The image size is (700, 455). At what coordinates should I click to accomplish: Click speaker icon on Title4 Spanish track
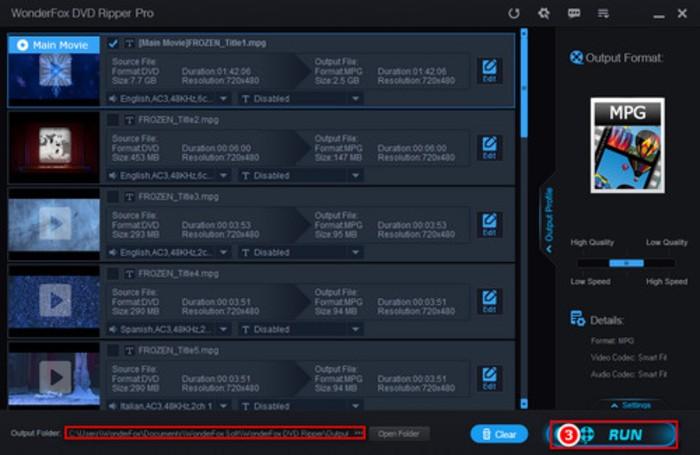(113, 329)
